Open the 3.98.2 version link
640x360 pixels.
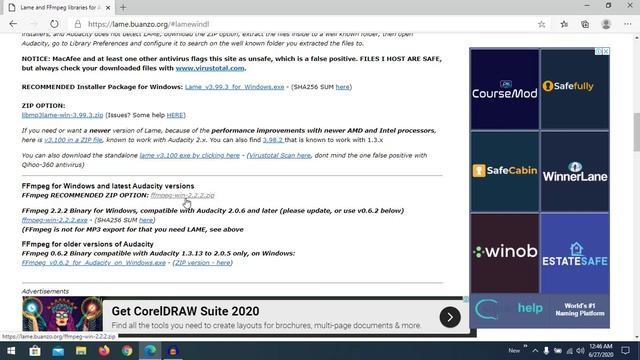[x=273, y=140]
